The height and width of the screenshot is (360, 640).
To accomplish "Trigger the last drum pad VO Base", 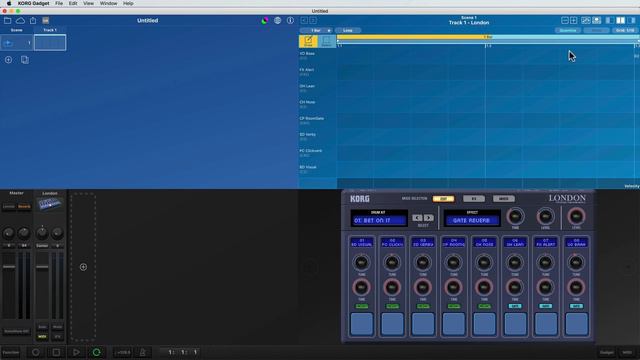I will coord(576,324).
